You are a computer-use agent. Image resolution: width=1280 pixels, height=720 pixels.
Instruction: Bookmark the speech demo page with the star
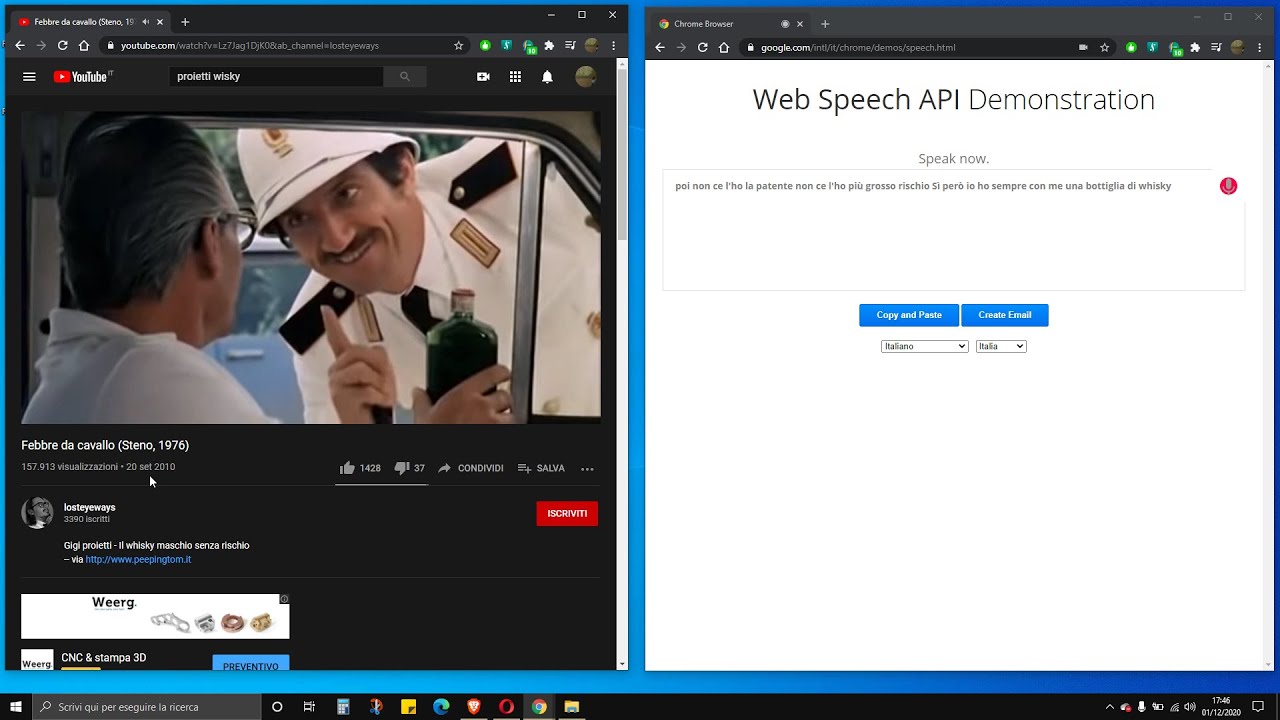pyautogui.click(x=1104, y=47)
